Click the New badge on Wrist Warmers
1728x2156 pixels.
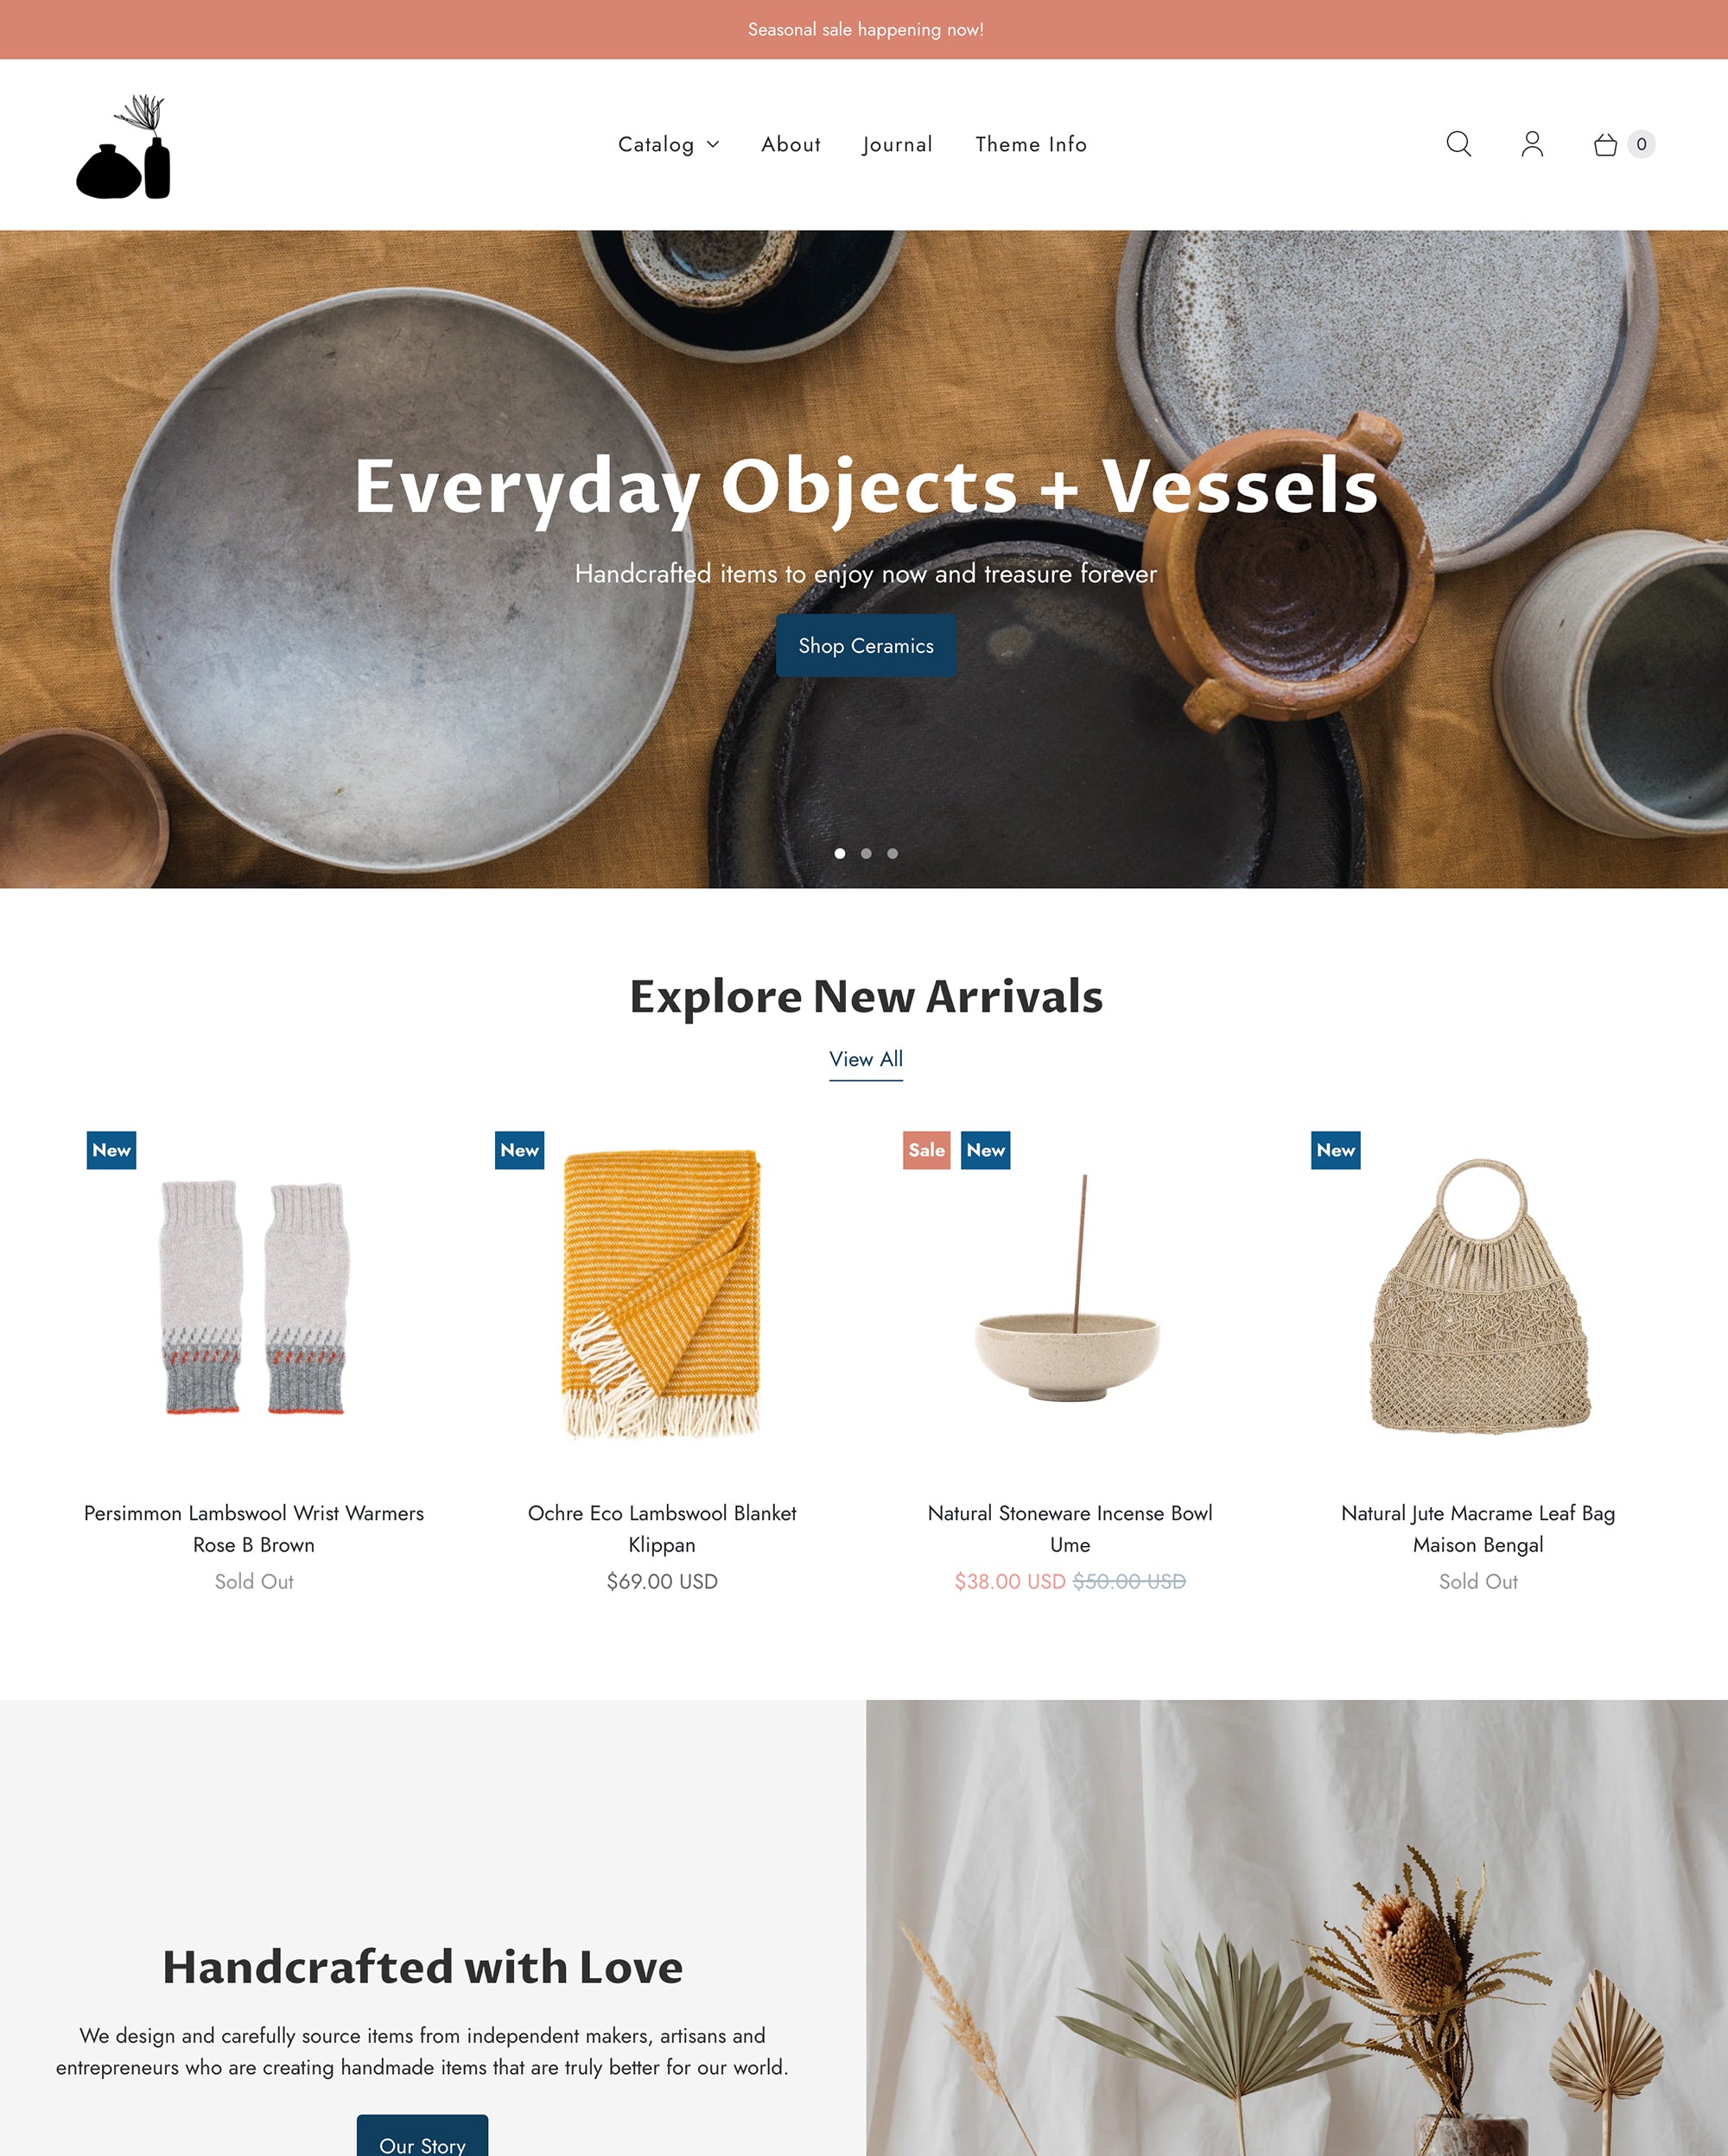pos(111,1150)
